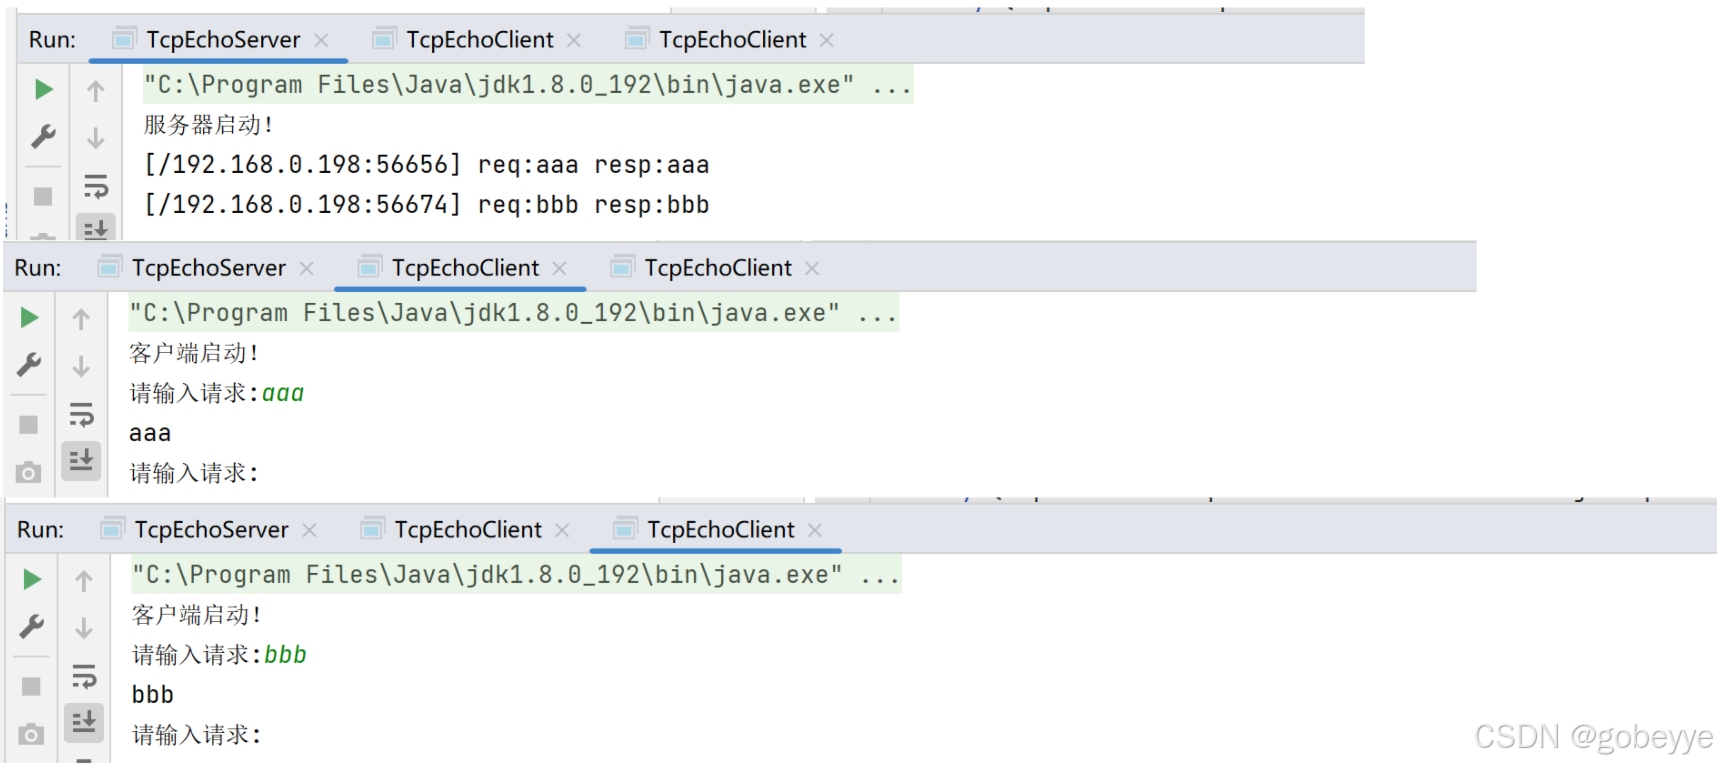Click log line with port 56656
1717x766 pixels.
[427, 165]
